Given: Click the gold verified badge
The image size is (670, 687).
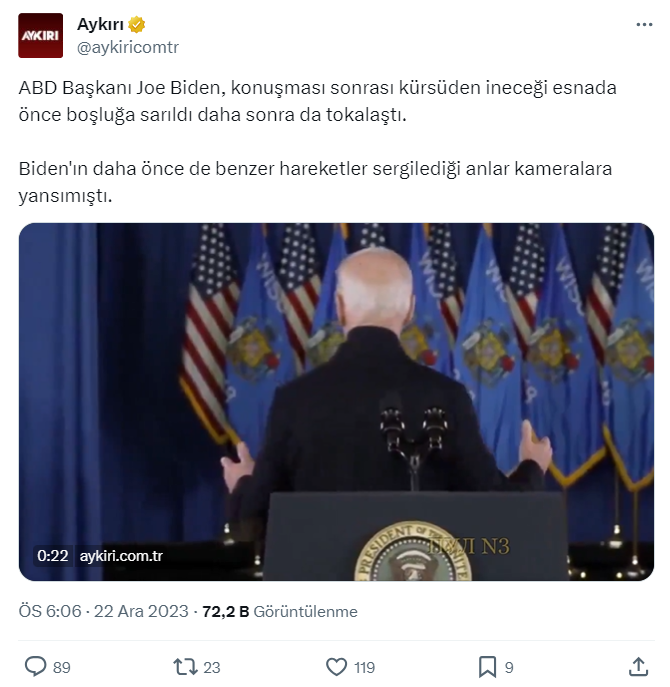Looking at the screenshot, I should coord(137,25).
